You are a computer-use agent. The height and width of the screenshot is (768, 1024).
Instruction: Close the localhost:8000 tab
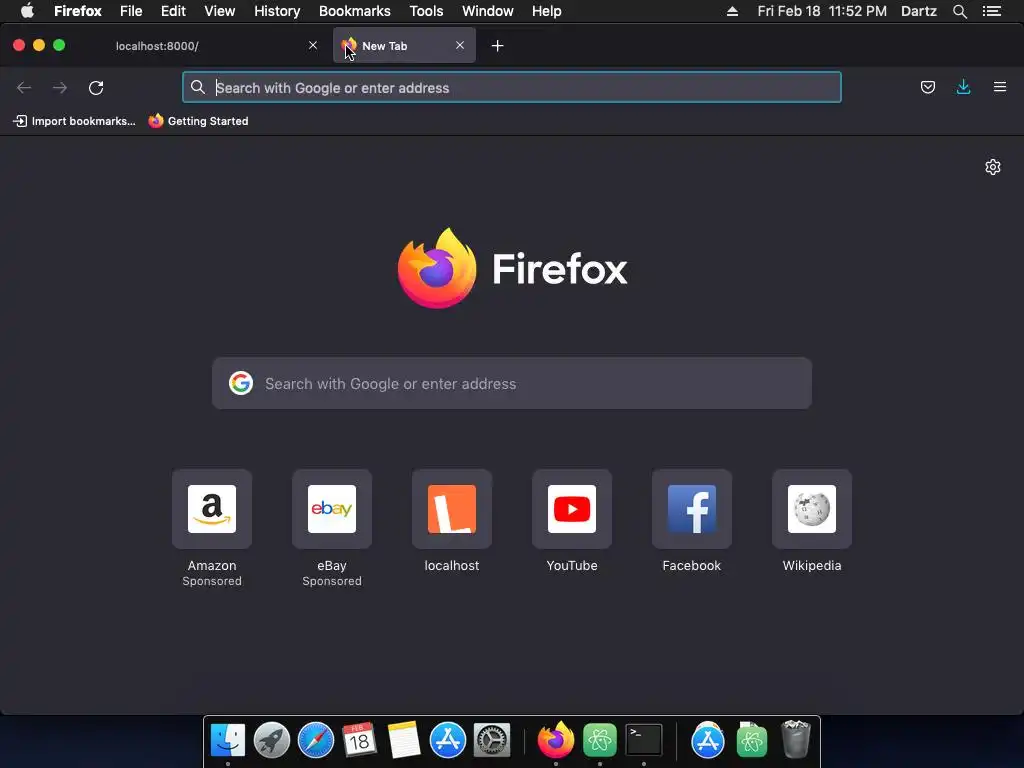pos(313,45)
